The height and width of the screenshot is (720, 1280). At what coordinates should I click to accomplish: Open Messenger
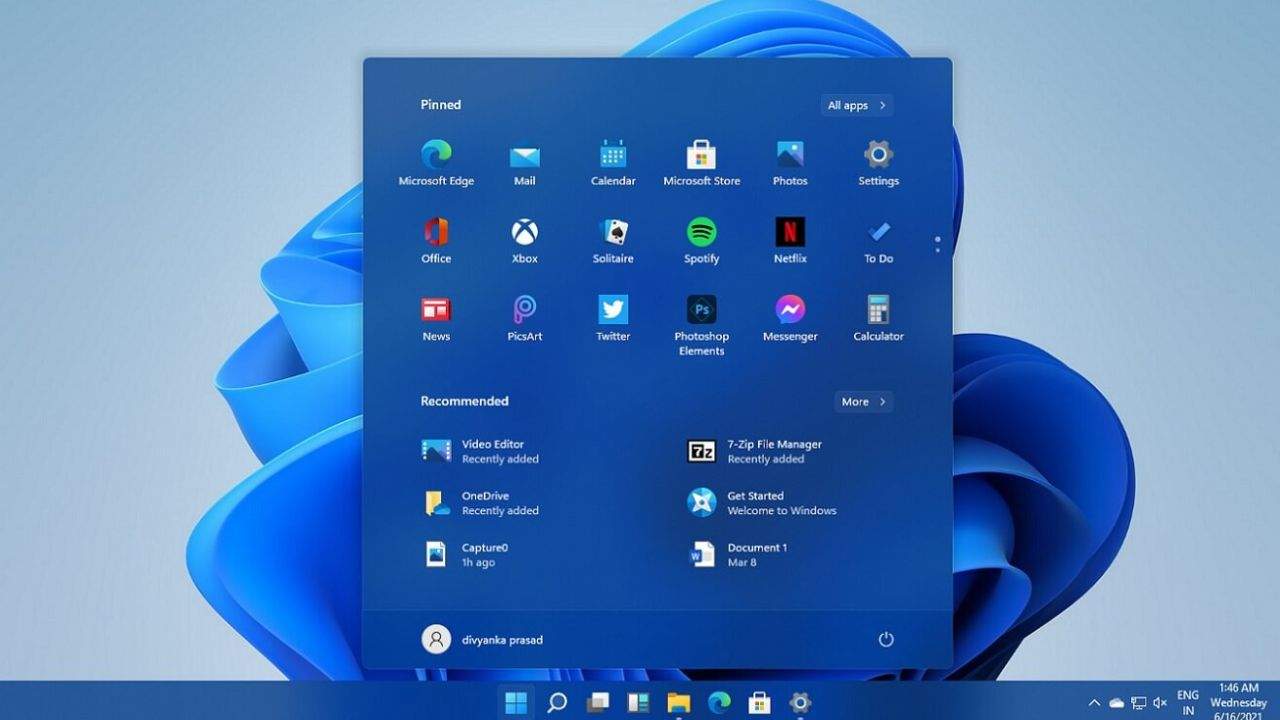(x=790, y=319)
